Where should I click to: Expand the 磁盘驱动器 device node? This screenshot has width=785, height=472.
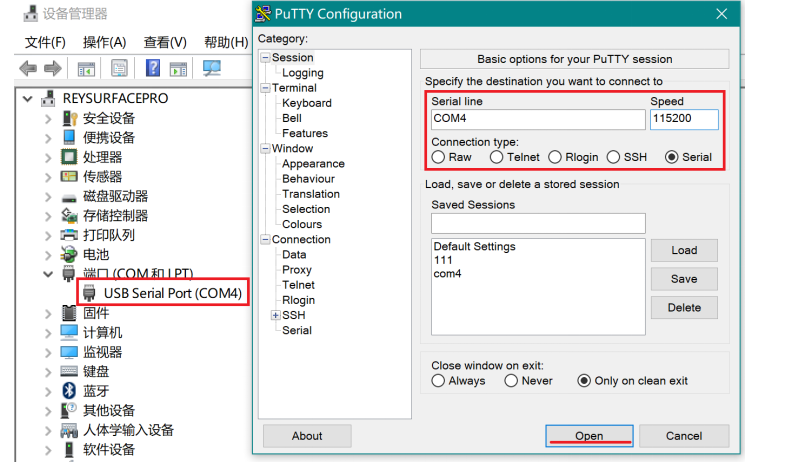coord(47,196)
